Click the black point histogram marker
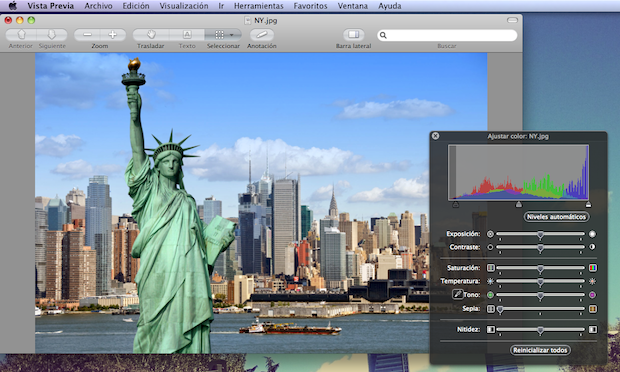Screen dimensions: 620x372 point(456,204)
